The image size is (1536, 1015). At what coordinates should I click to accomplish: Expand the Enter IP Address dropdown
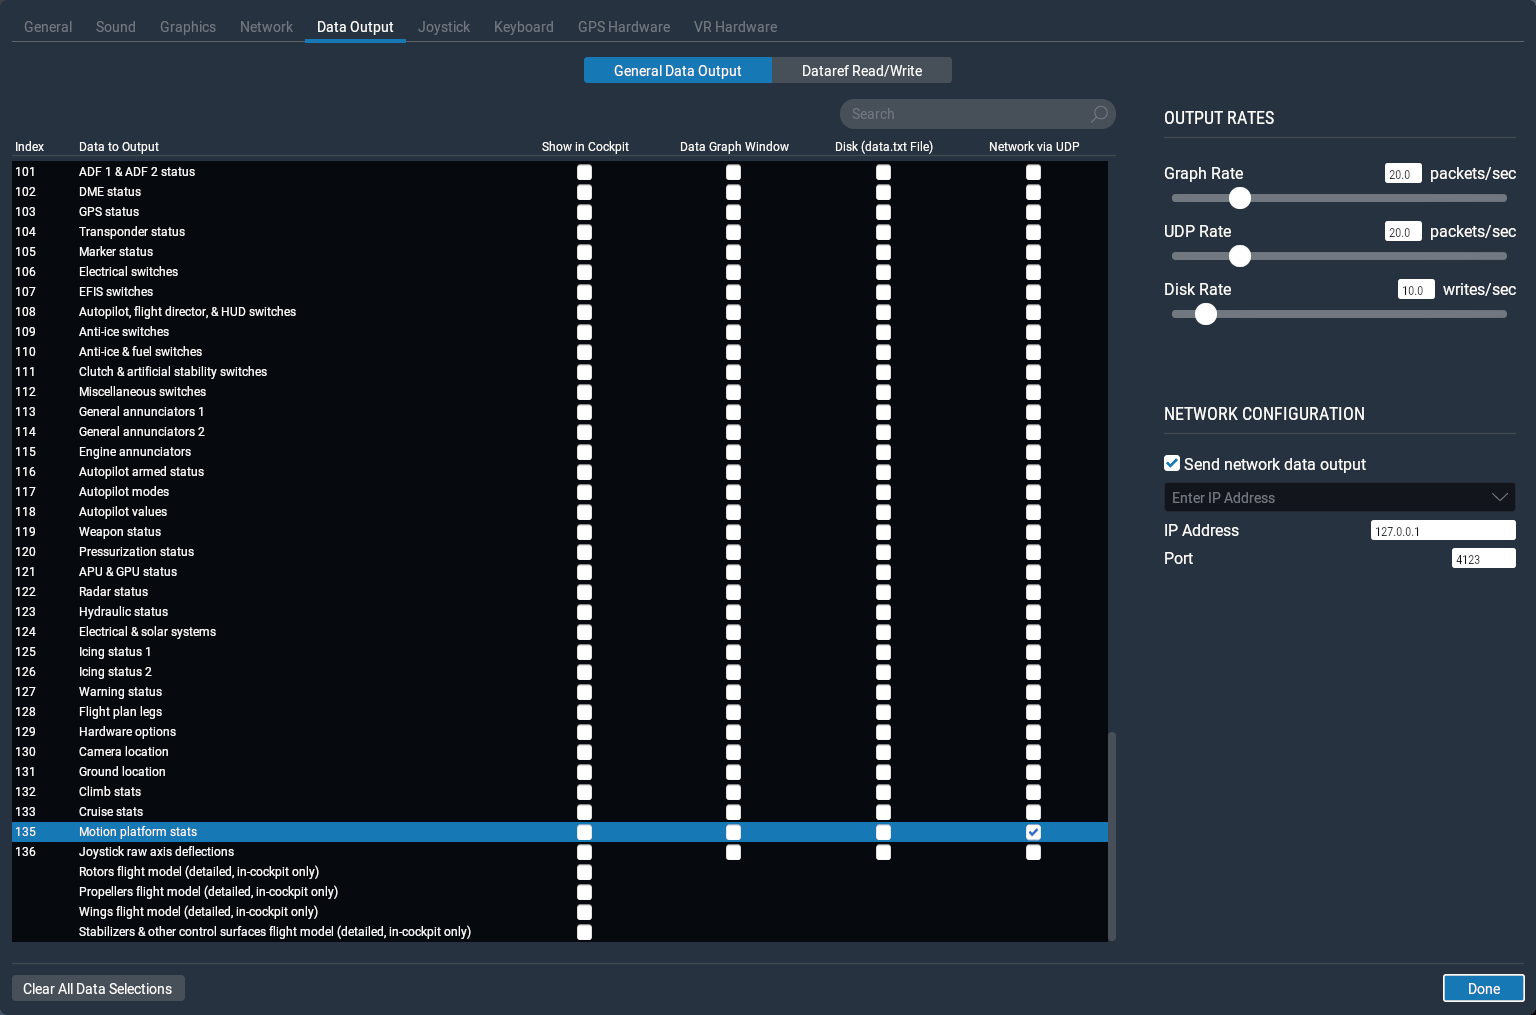pos(1499,498)
